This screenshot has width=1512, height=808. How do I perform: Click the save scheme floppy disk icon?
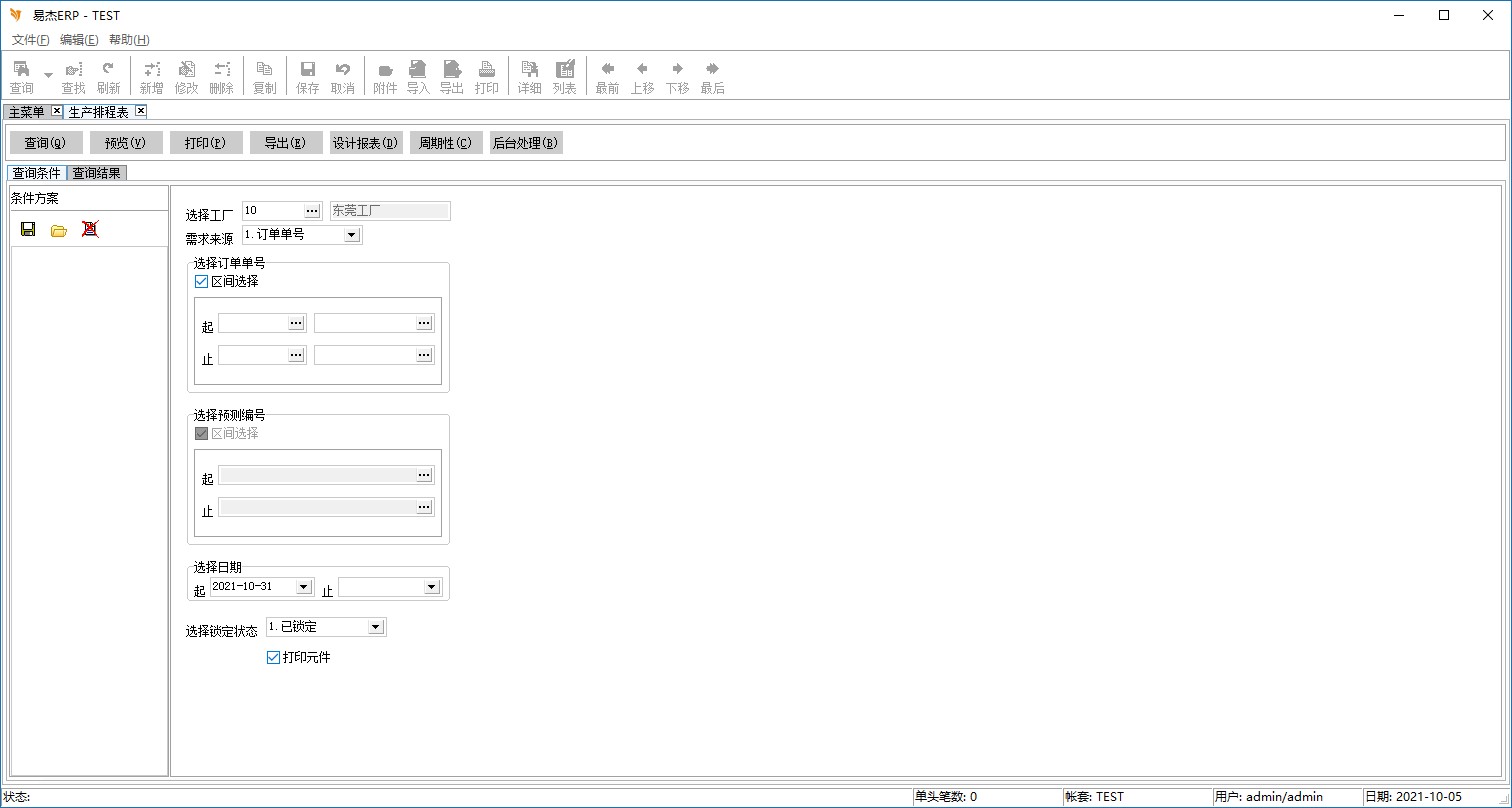[28, 229]
